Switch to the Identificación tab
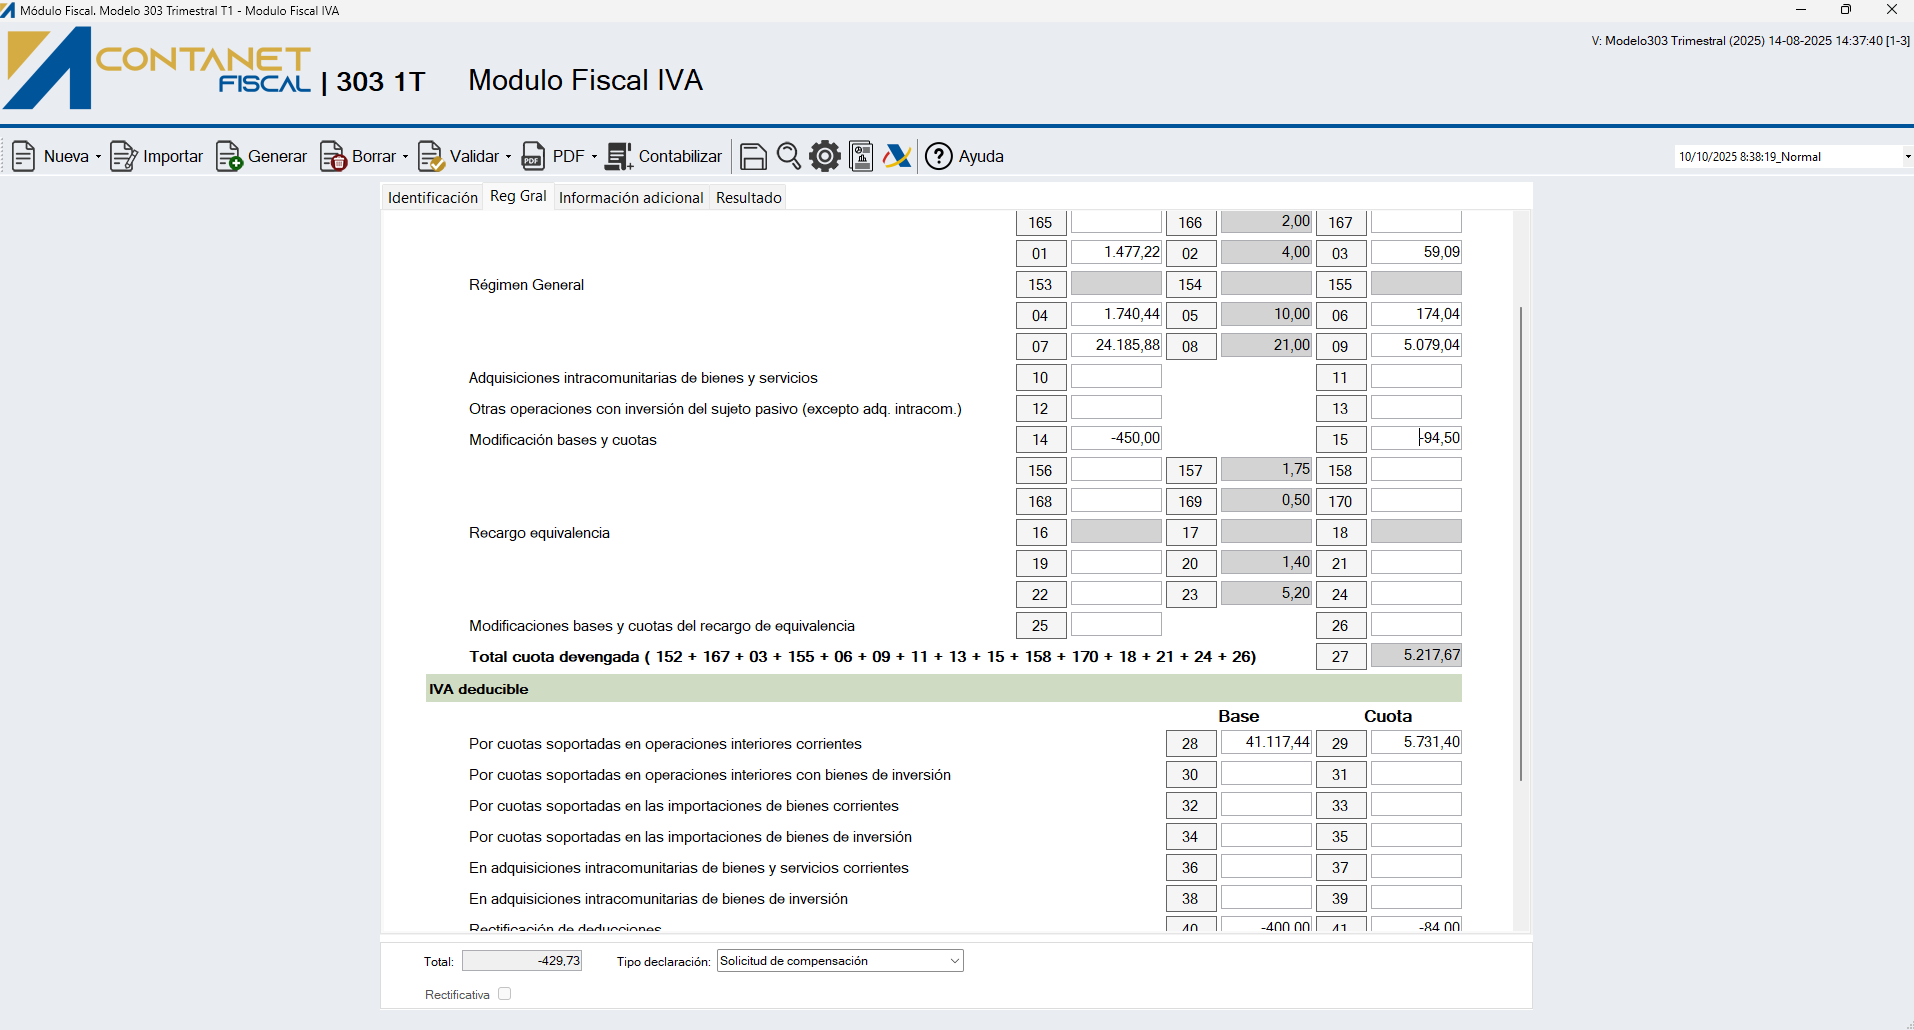This screenshot has width=1914, height=1030. 432,198
